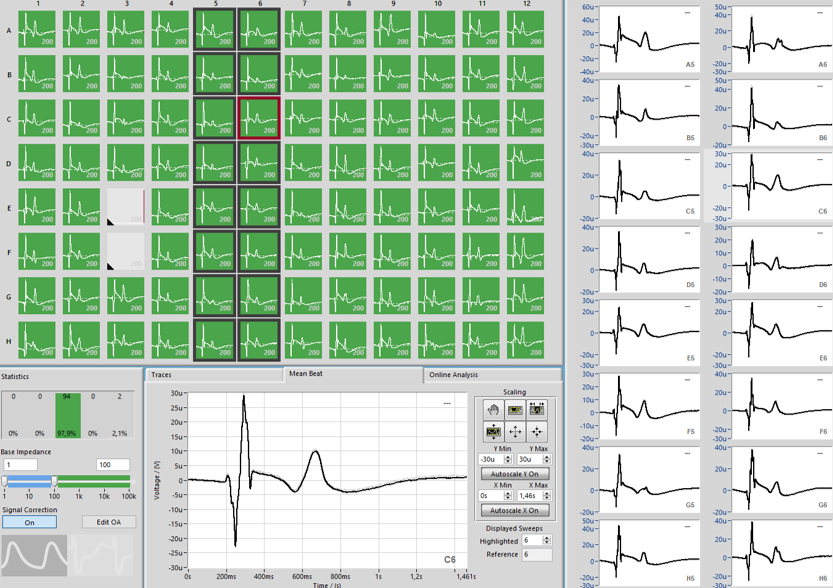This screenshot has height=588, width=833.
Task: Click the Y Min value stepper arrows
Action: point(507,460)
